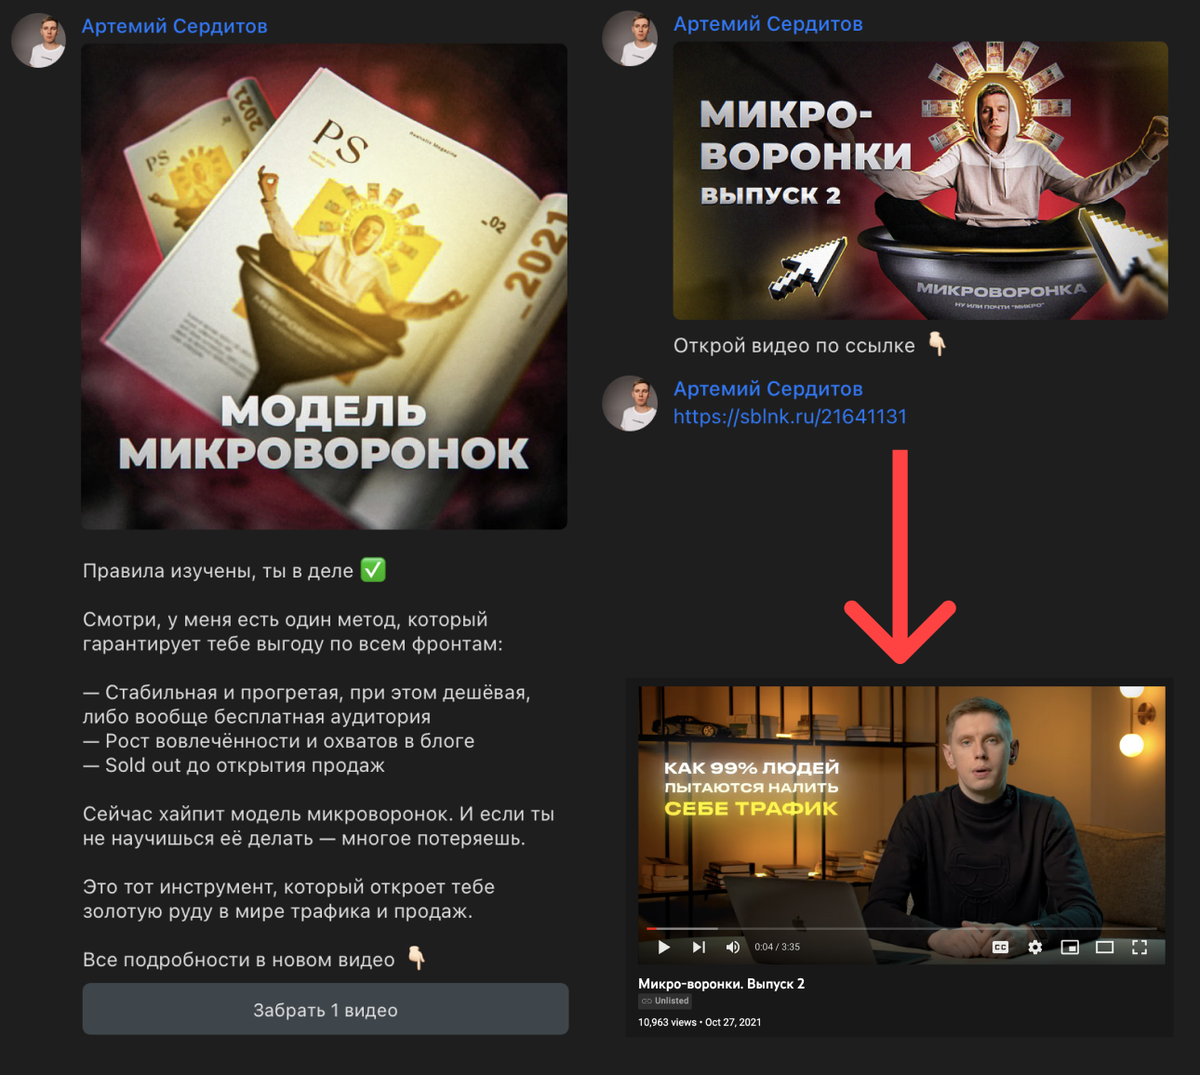Click avatar beside Микро-воронки image post
Screen dimensions: 1200x1075
click(630, 39)
